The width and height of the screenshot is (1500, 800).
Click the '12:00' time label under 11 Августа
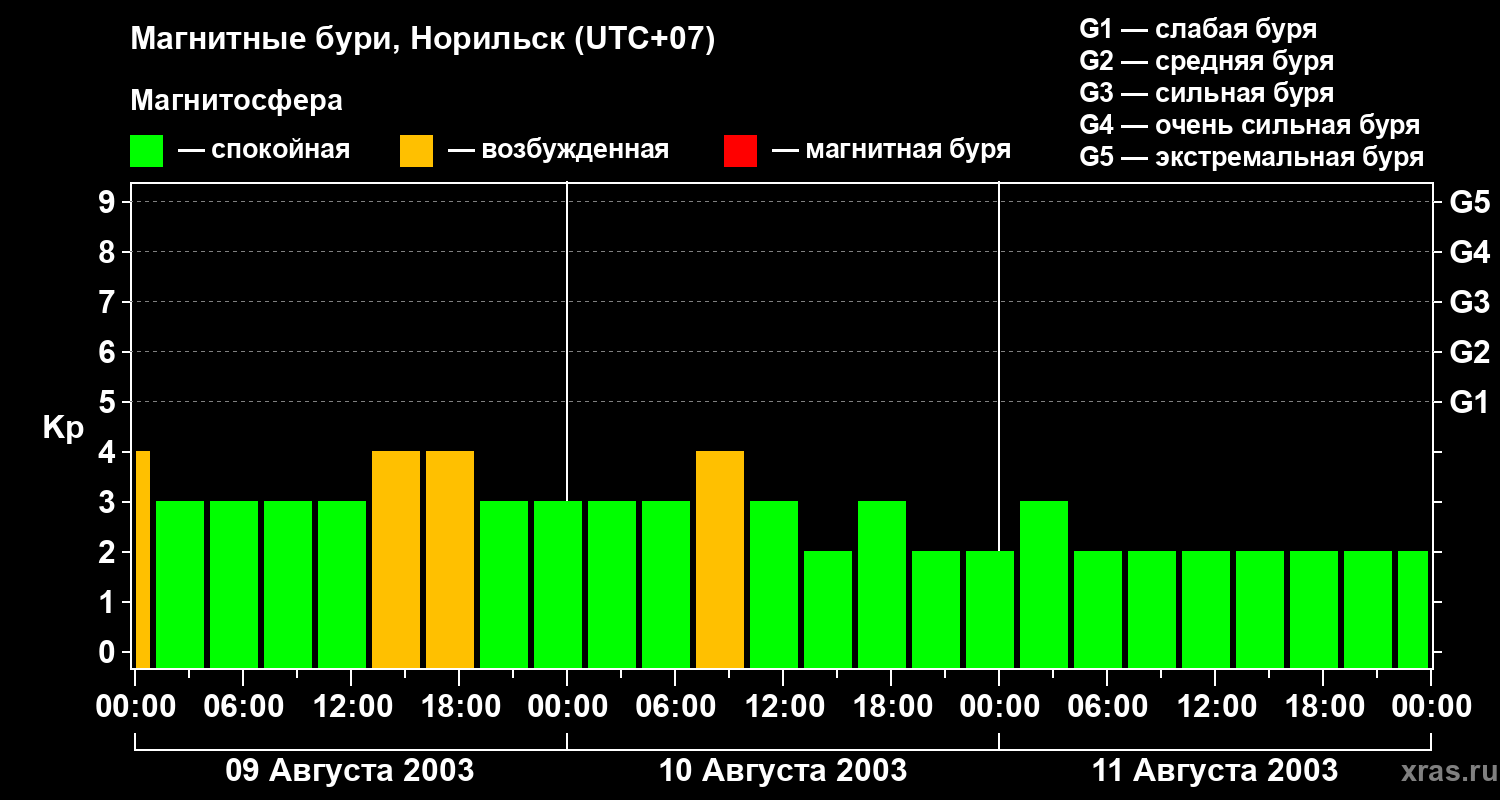[x=1215, y=707]
